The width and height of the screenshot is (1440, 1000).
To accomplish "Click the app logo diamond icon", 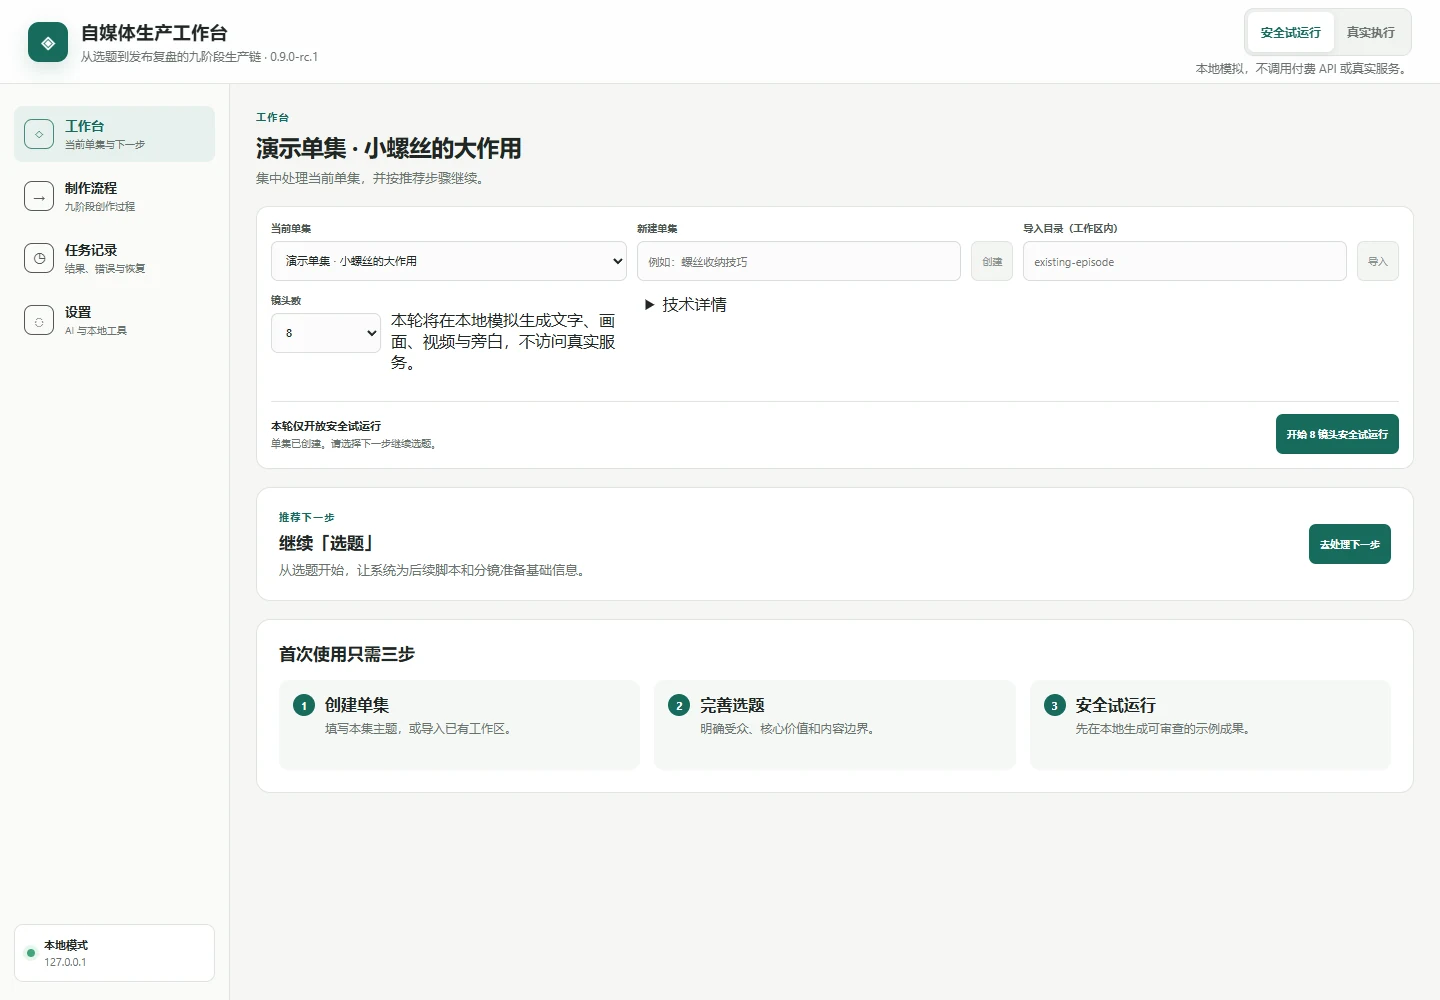I will point(48,42).
